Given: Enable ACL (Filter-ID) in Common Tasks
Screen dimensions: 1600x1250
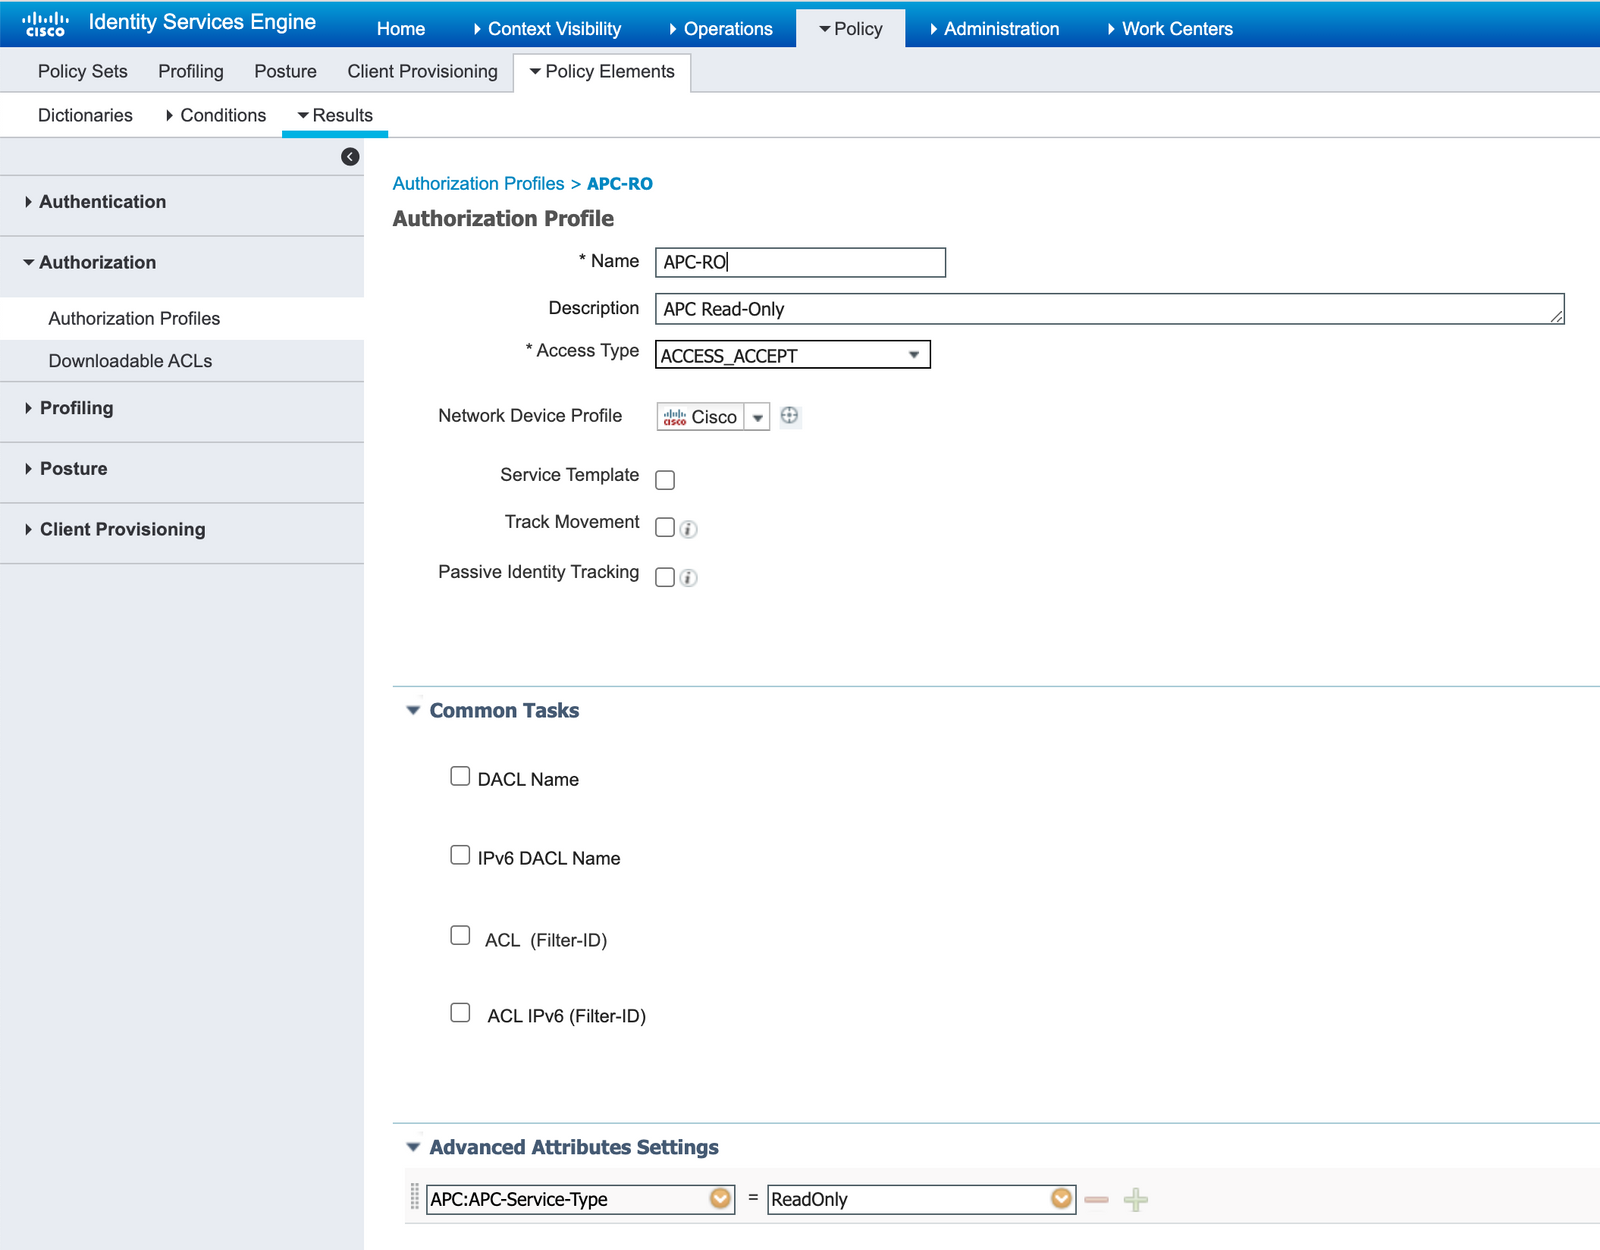Looking at the screenshot, I should [460, 934].
